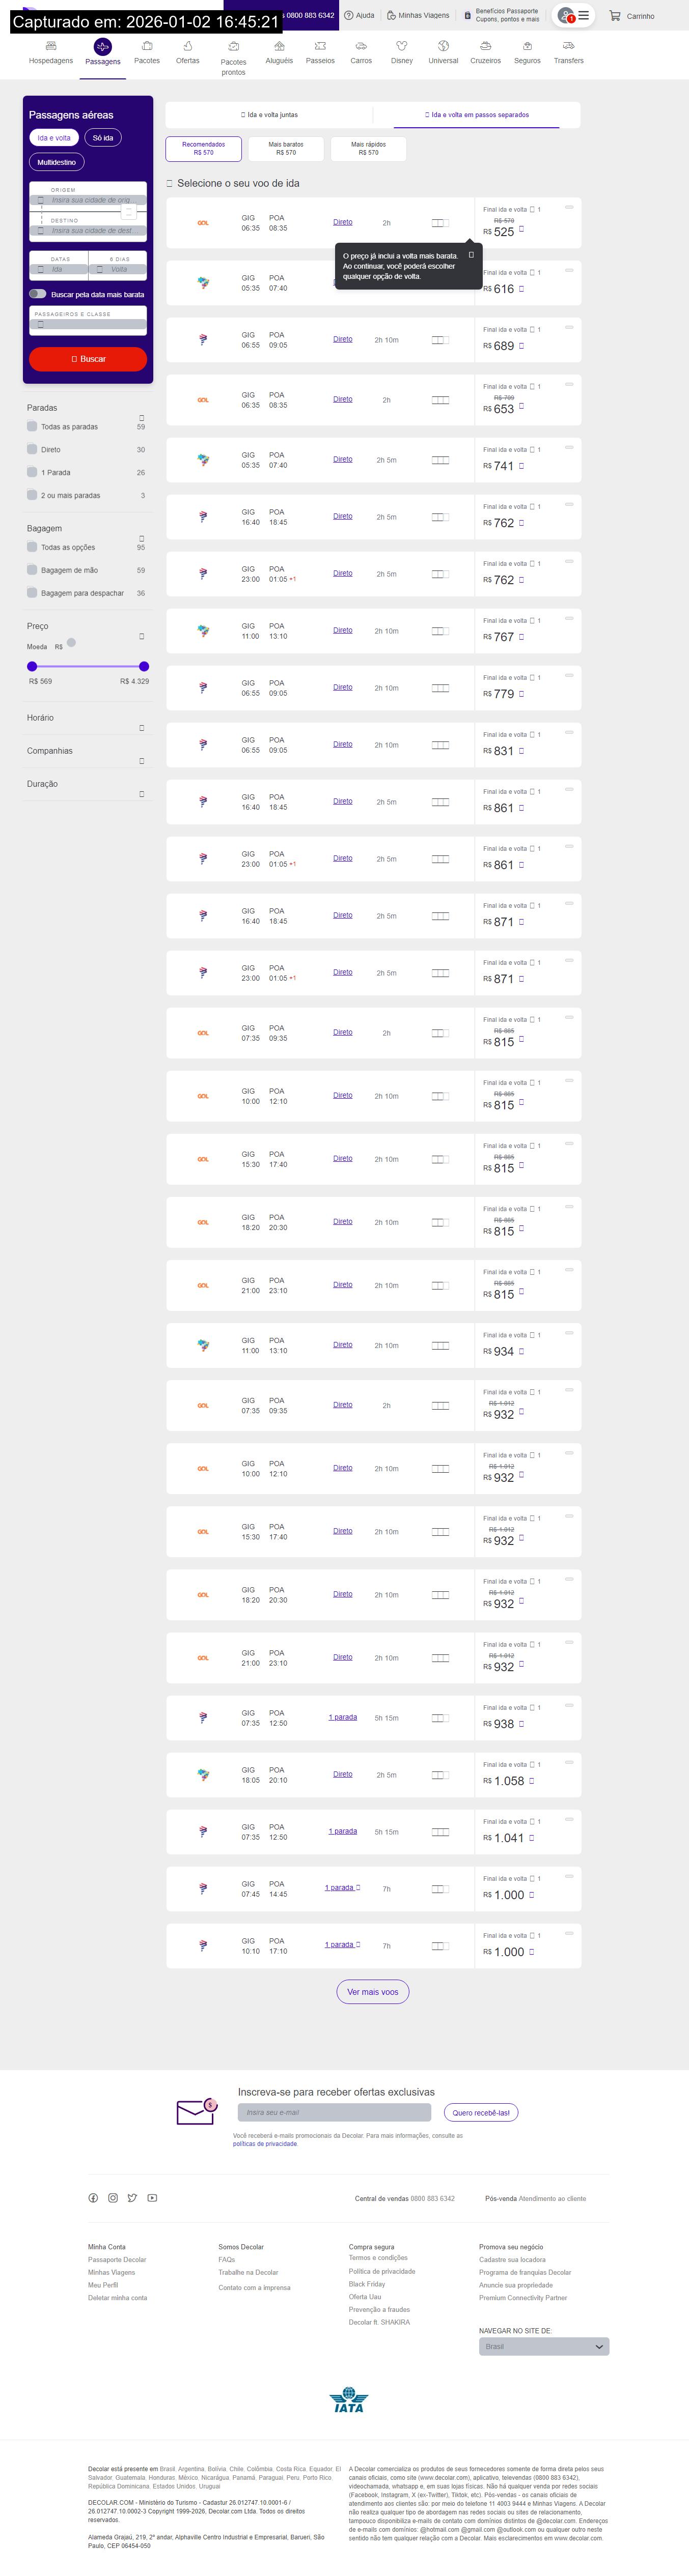Click the Ajuda help icon

pyautogui.click(x=348, y=15)
